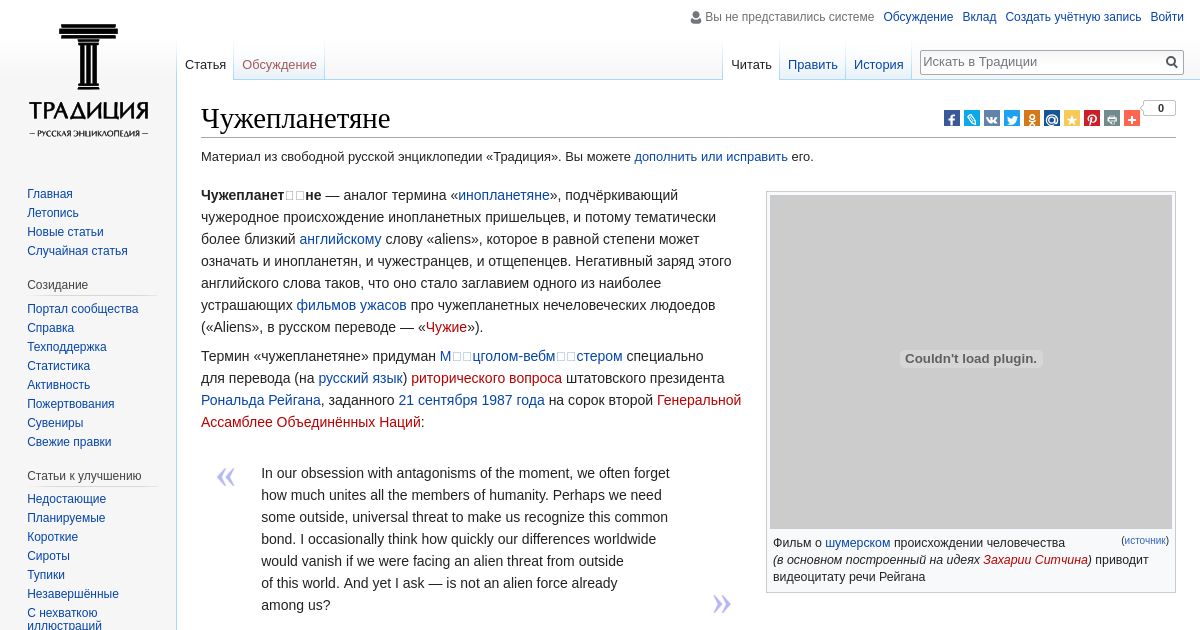Open Пожертвования link
Viewport: 1200px width, 630px height.
pos(71,404)
